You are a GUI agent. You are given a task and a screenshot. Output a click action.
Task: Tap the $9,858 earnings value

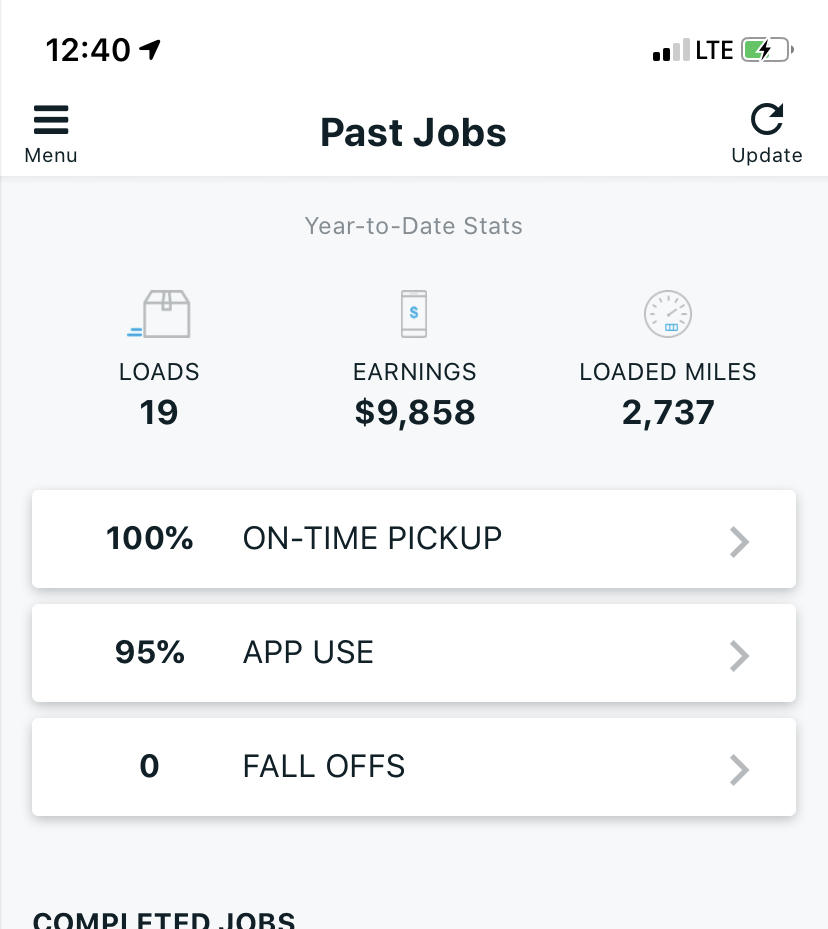click(x=414, y=412)
